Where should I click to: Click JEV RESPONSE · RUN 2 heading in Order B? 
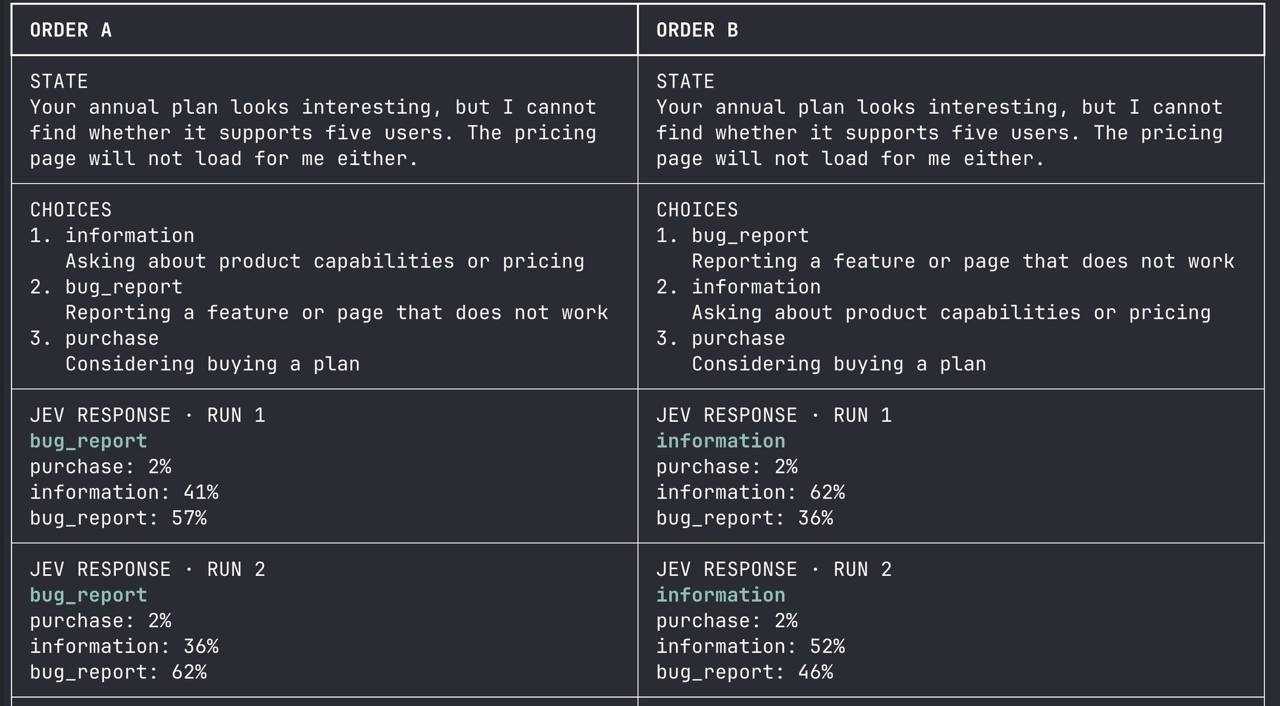[773, 569]
